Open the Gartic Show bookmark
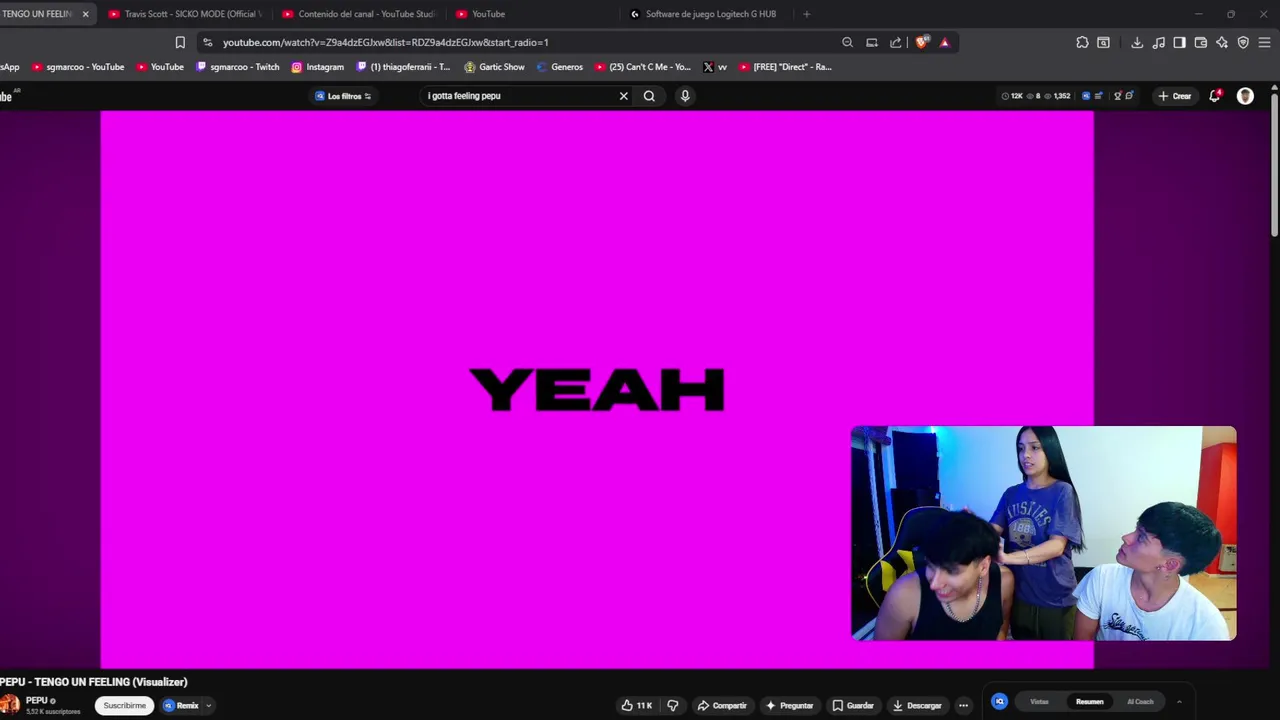This screenshot has width=1280, height=720. pos(494,67)
